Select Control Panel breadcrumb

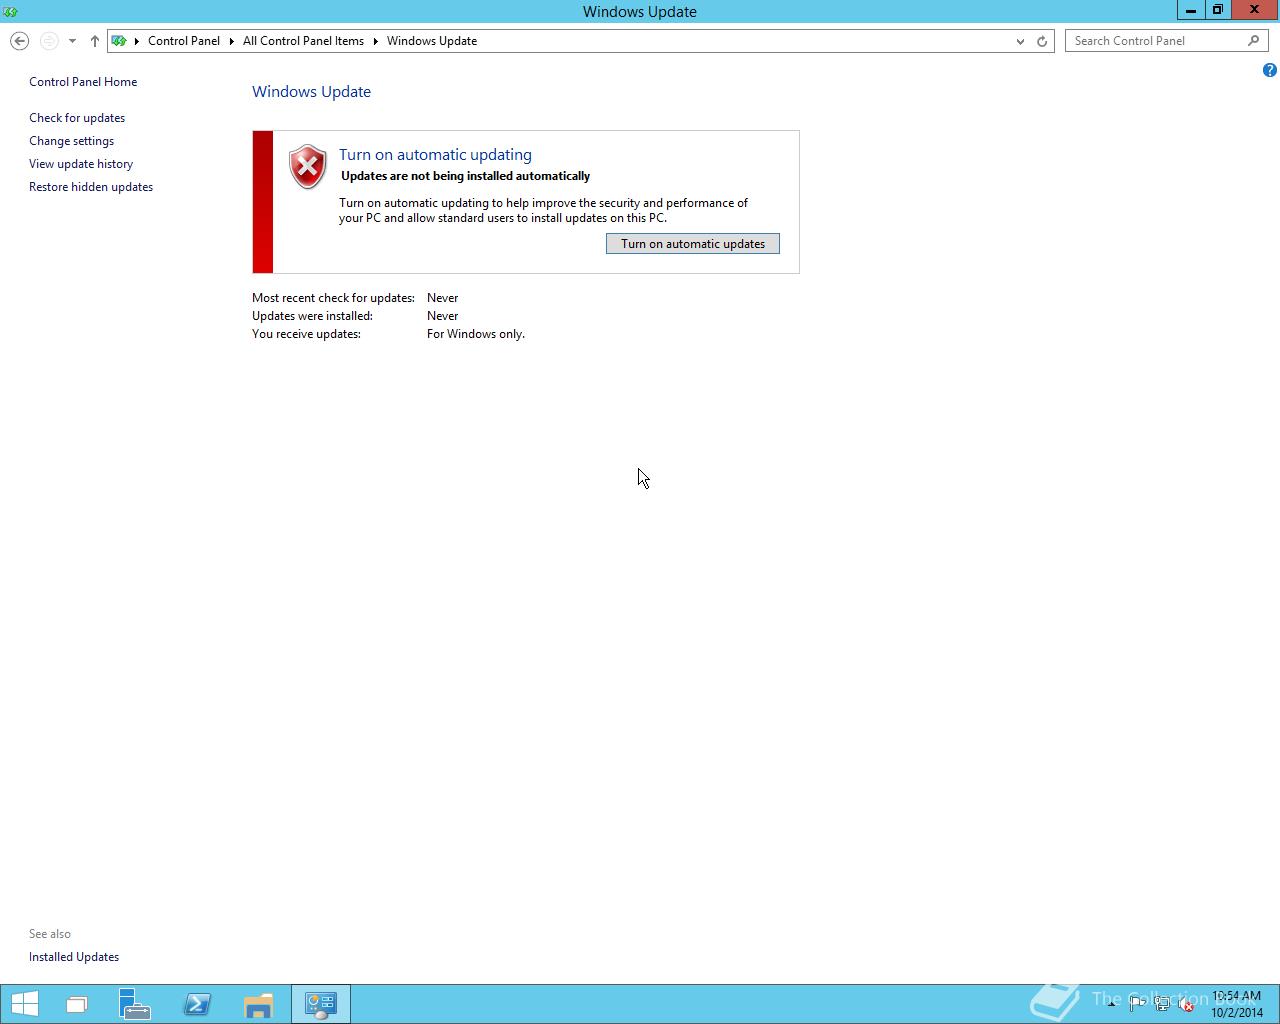(184, 41)
